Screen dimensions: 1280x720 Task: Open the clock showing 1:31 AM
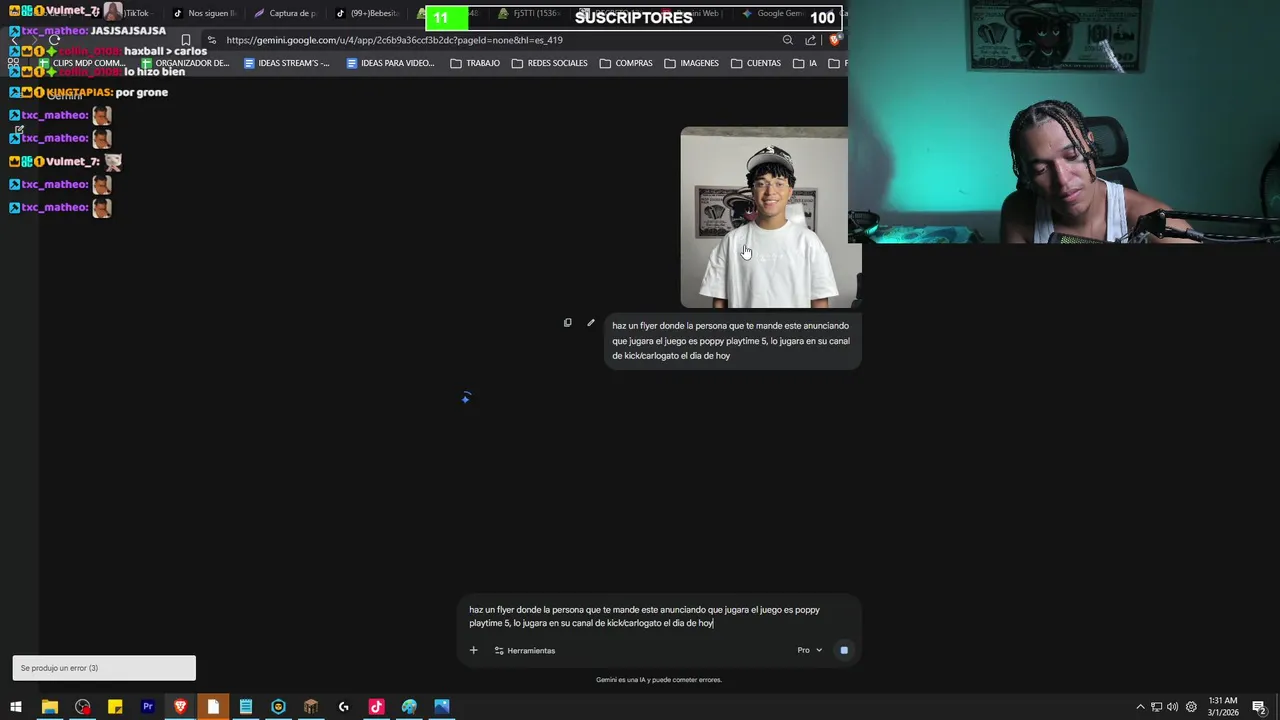(x=1223, y=707)
